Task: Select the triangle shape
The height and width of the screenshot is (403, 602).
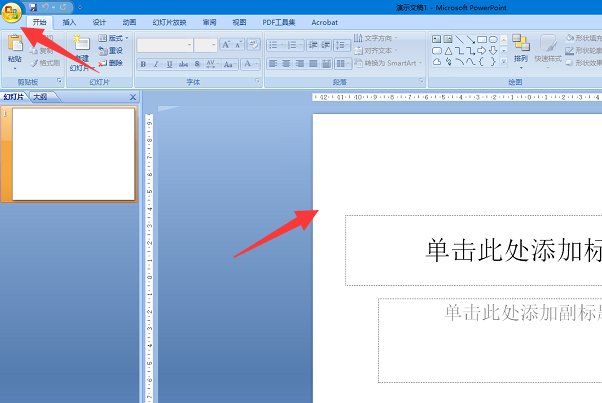Action: point(448,50)
